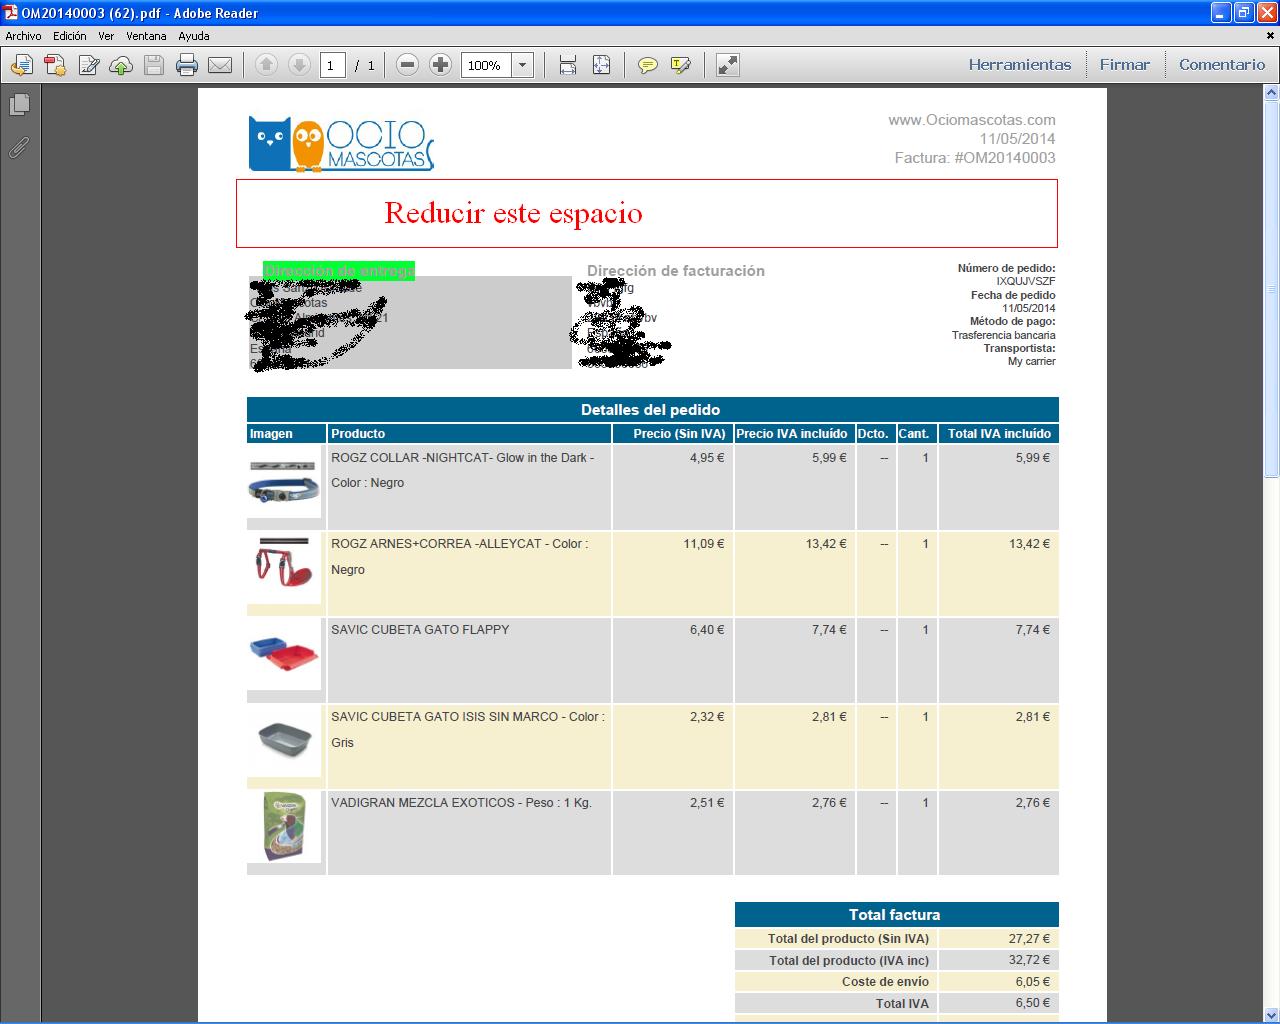Viewport: 1280px width, 1024px height.
Task: Click the vertical scrollbar thumb
Action: point(1272,290)
